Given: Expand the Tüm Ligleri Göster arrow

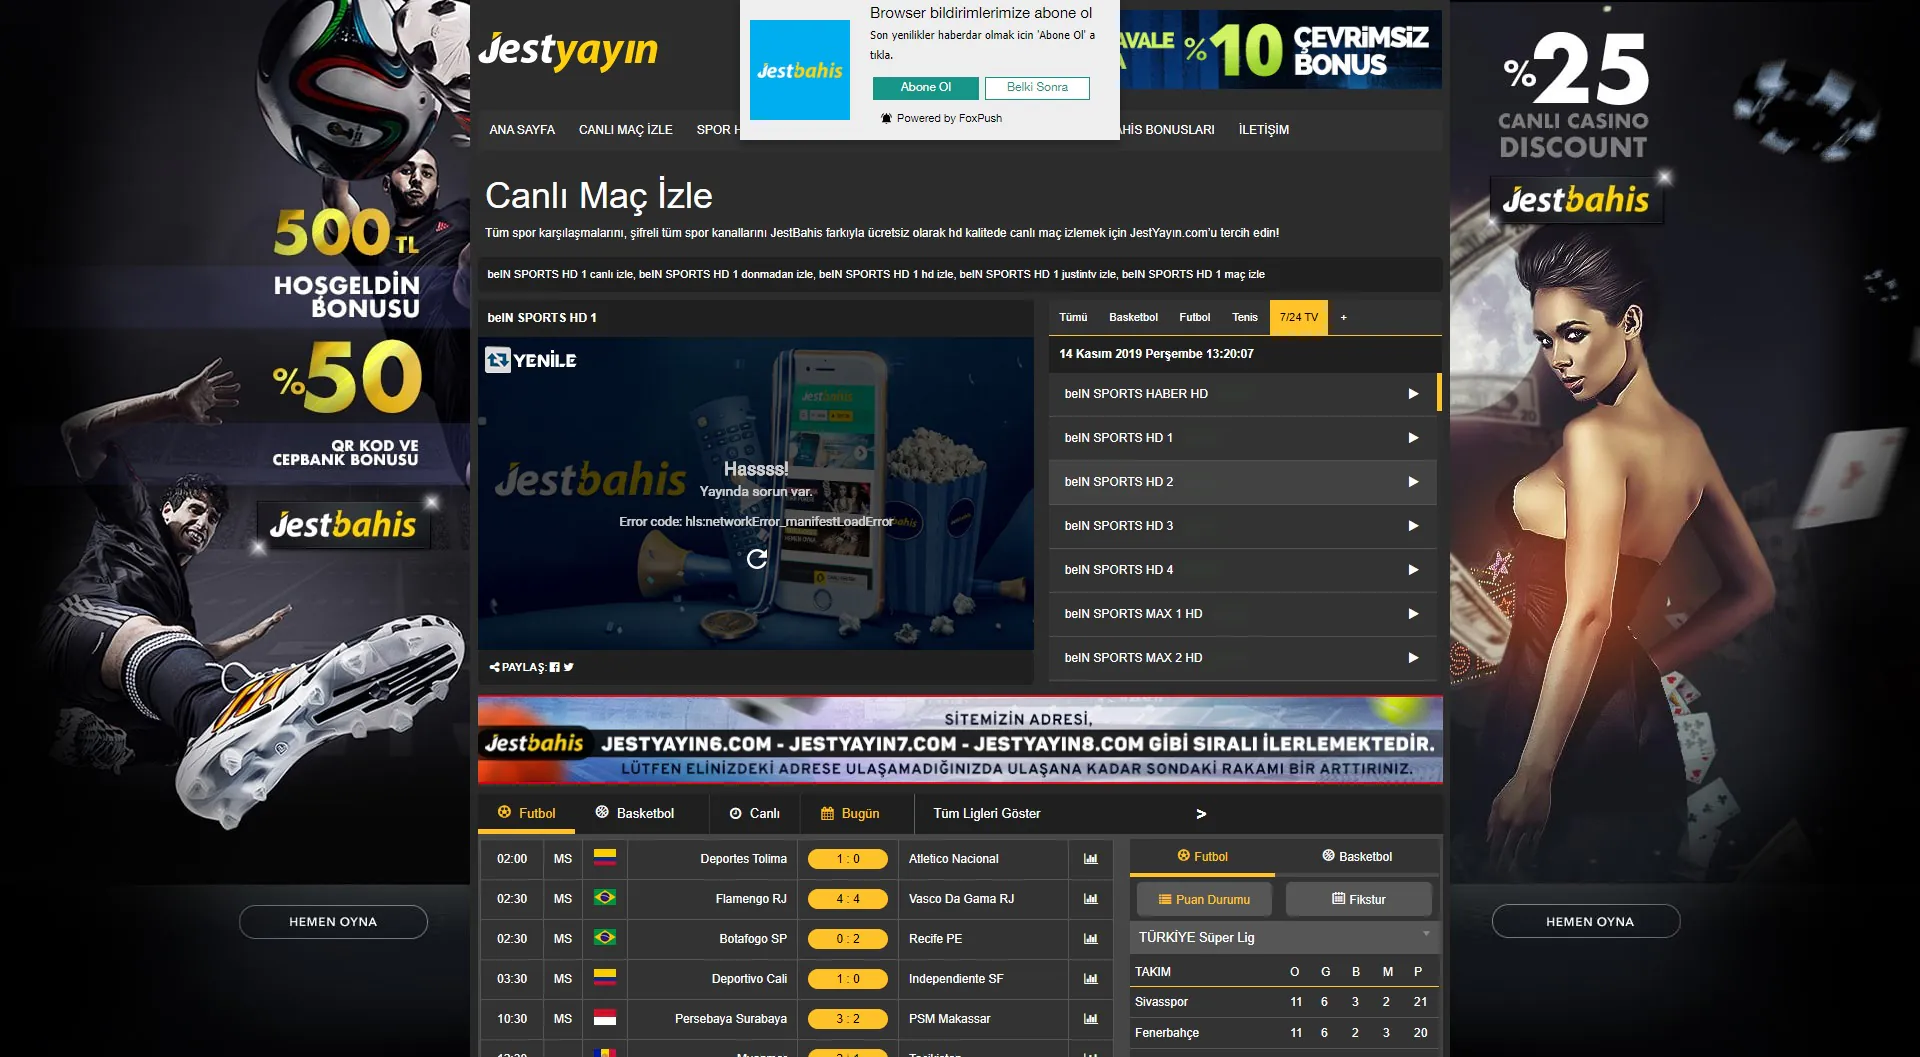Looking at the screenshot, I should 1200,814.
